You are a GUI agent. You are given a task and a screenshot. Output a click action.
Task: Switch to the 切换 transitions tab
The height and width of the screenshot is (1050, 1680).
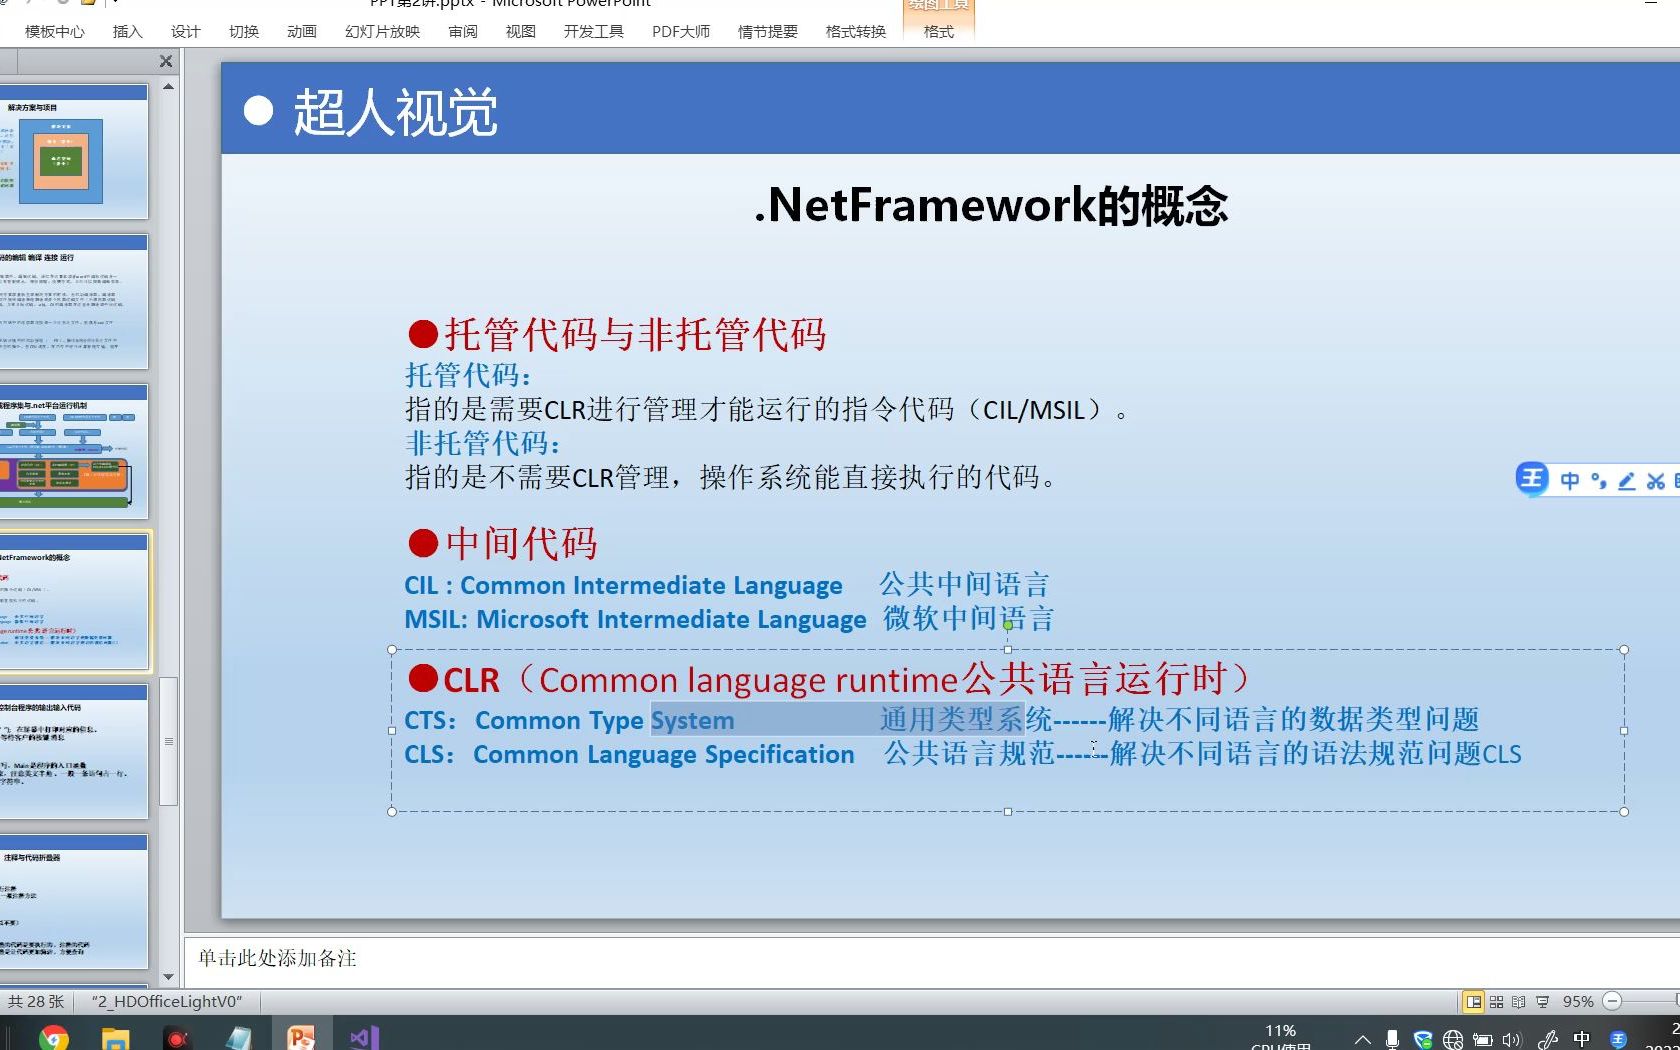(243, 32)
